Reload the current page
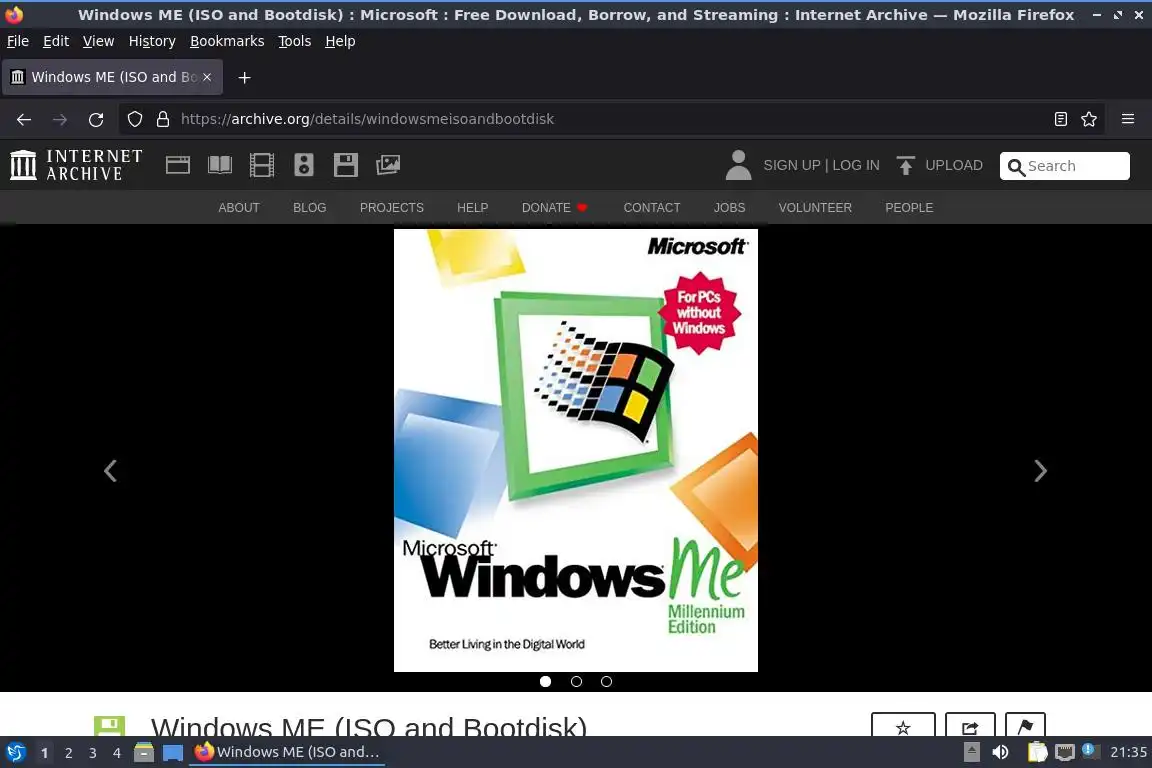Viewport: 1152px width, 768px height. (96, 119)
